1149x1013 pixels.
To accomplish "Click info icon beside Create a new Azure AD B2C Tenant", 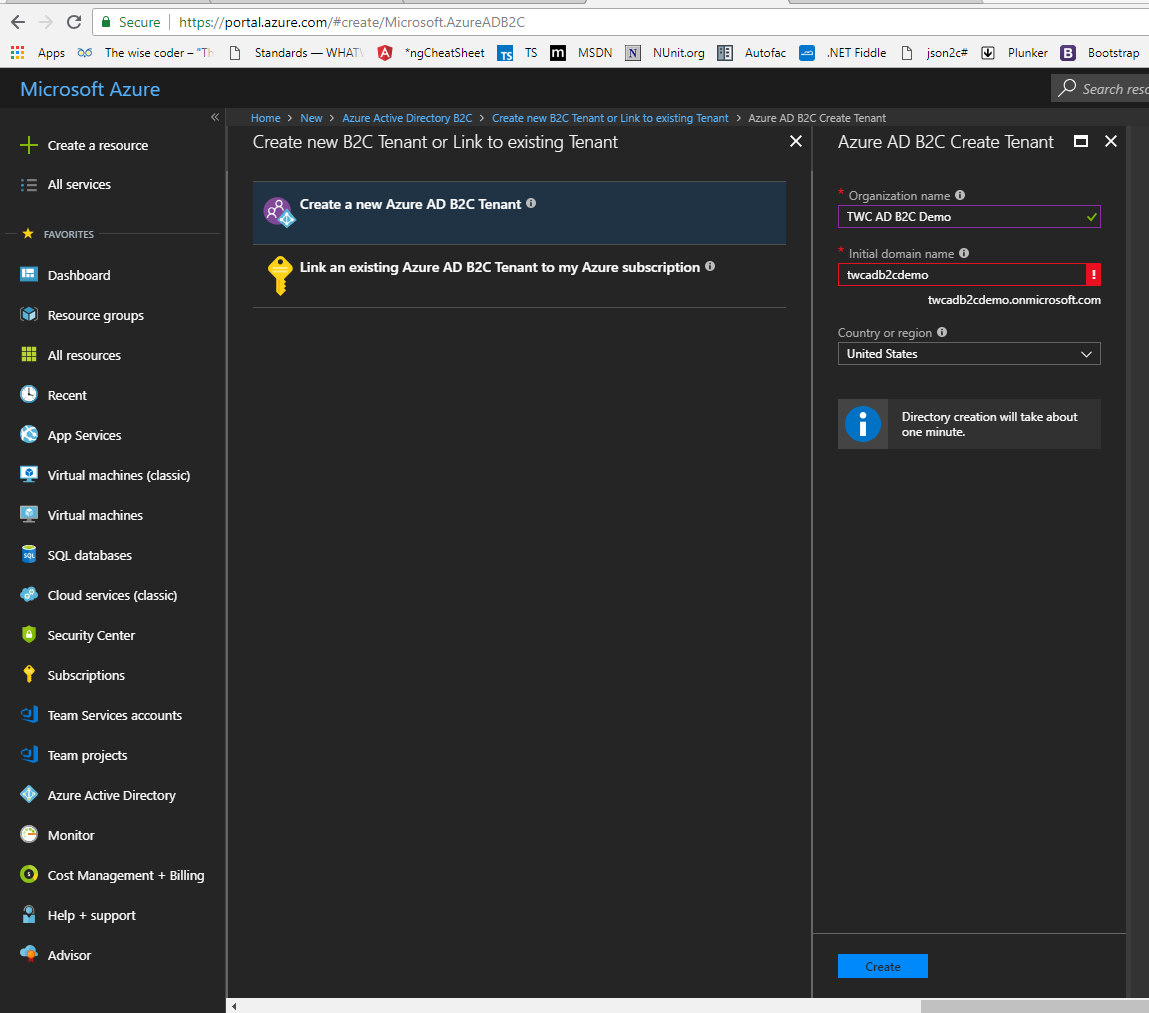I will click(x=531, y=203).
